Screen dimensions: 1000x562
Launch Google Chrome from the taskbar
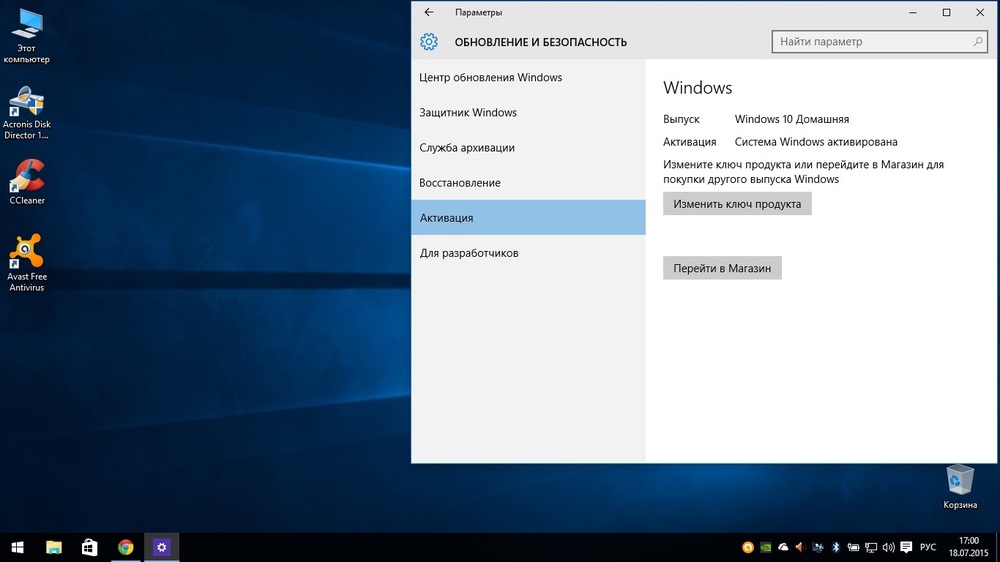[125, 547]
